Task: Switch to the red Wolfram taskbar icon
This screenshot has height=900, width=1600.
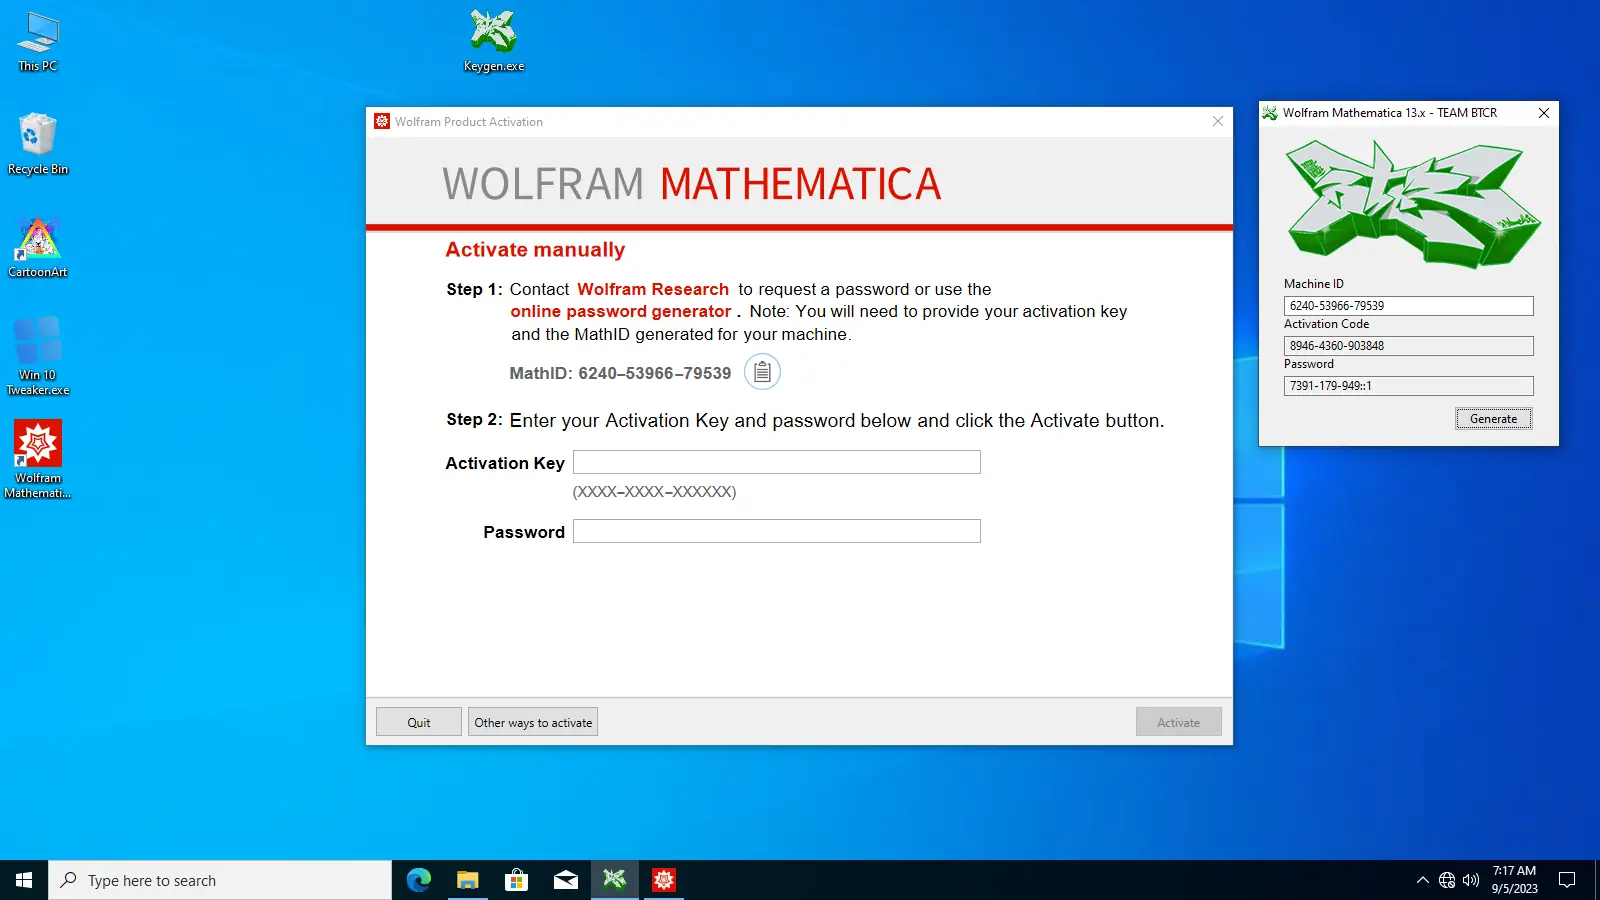Action: point(664,880)
